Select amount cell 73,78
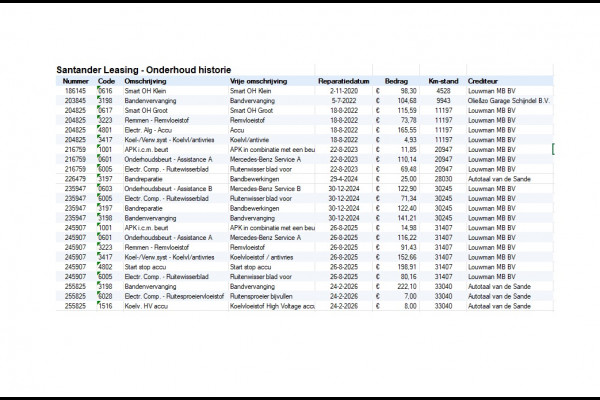 coord(408,120)
